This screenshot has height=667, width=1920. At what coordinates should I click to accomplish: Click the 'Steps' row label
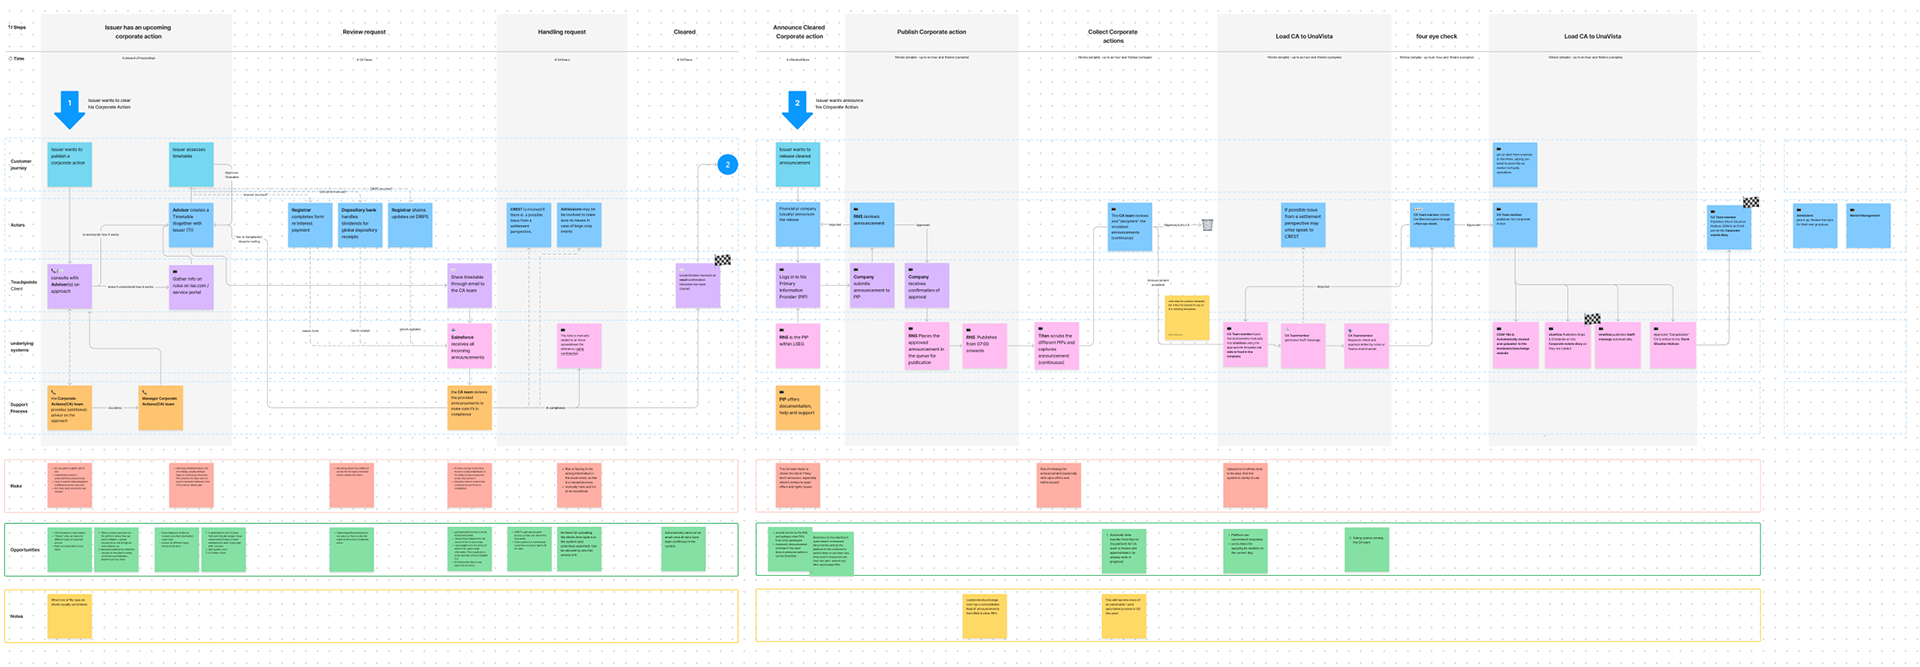pos(18,27)
